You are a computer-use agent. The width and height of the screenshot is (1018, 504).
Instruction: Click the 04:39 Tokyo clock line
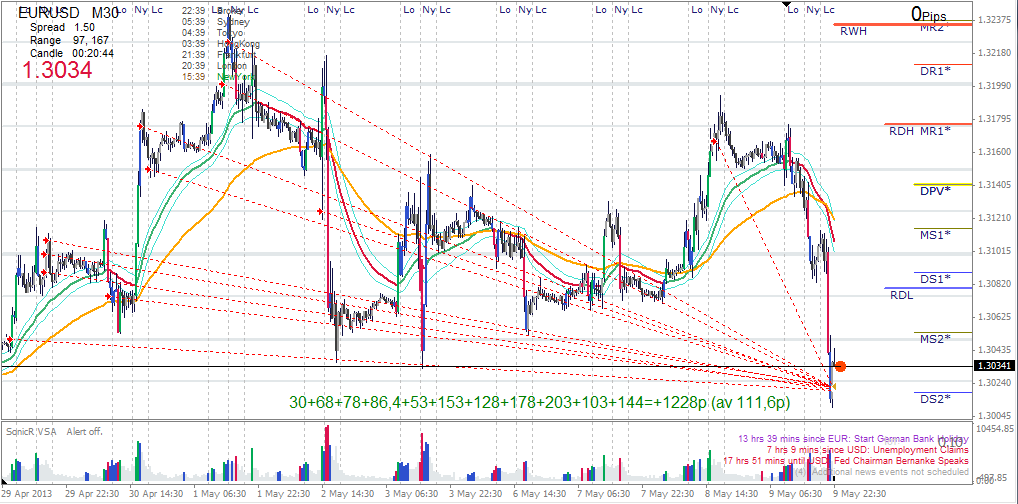pyautogui.click(x=213, y=33)
